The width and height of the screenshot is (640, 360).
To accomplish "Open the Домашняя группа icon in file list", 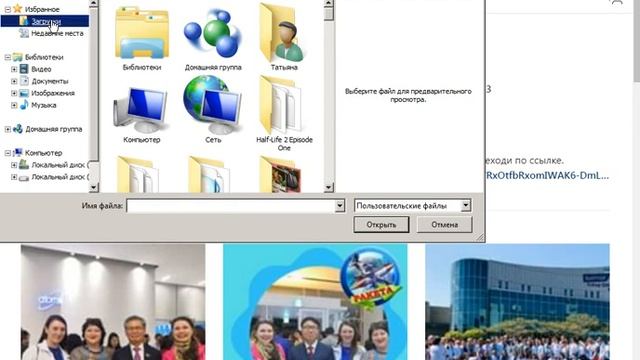I will click(x=213, y=39).
